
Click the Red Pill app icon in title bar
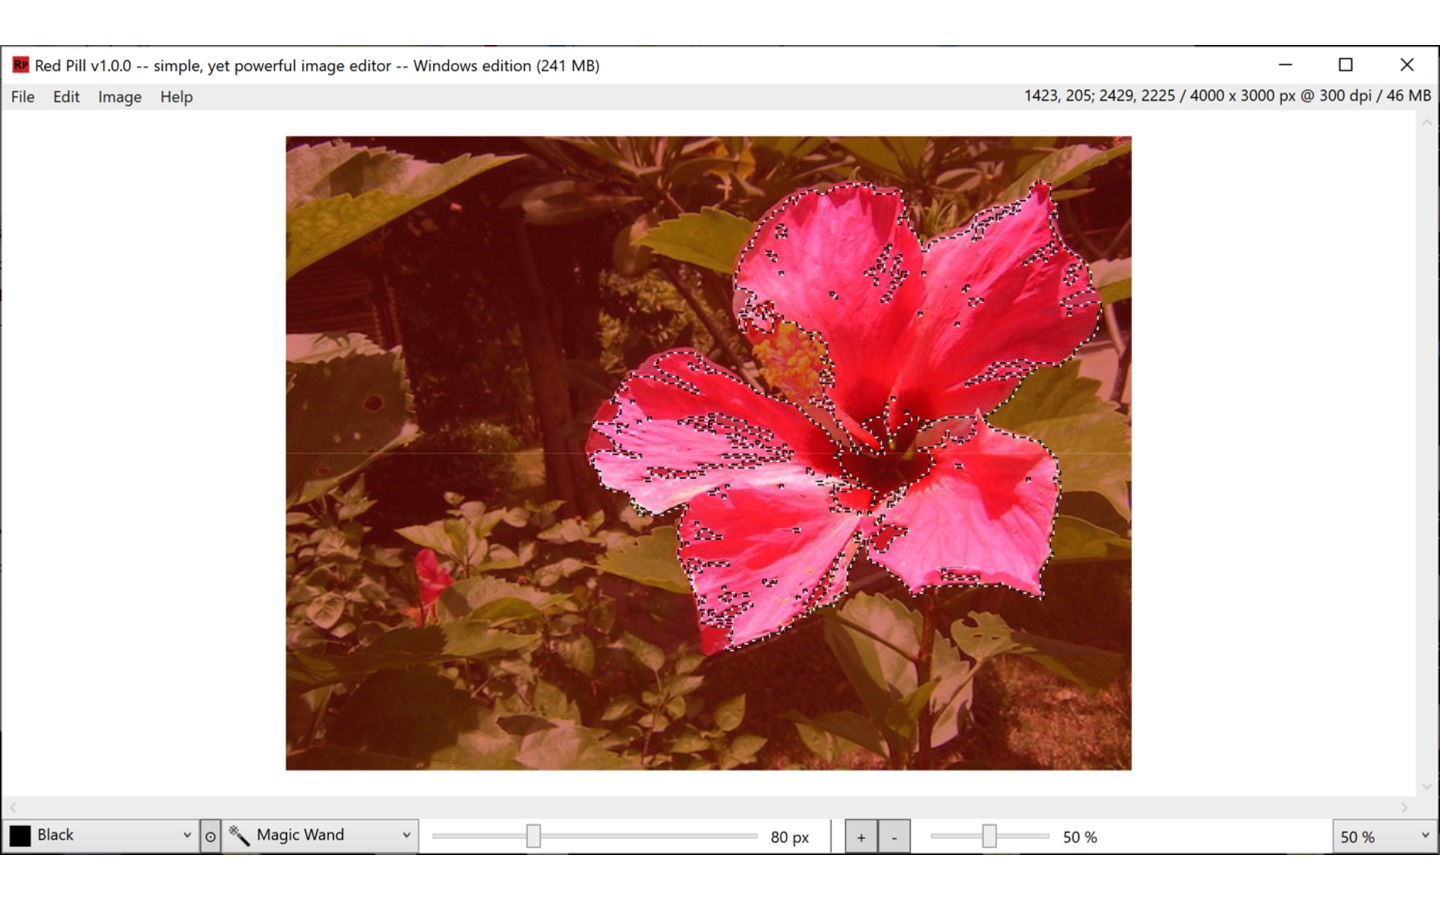[20, 65]
